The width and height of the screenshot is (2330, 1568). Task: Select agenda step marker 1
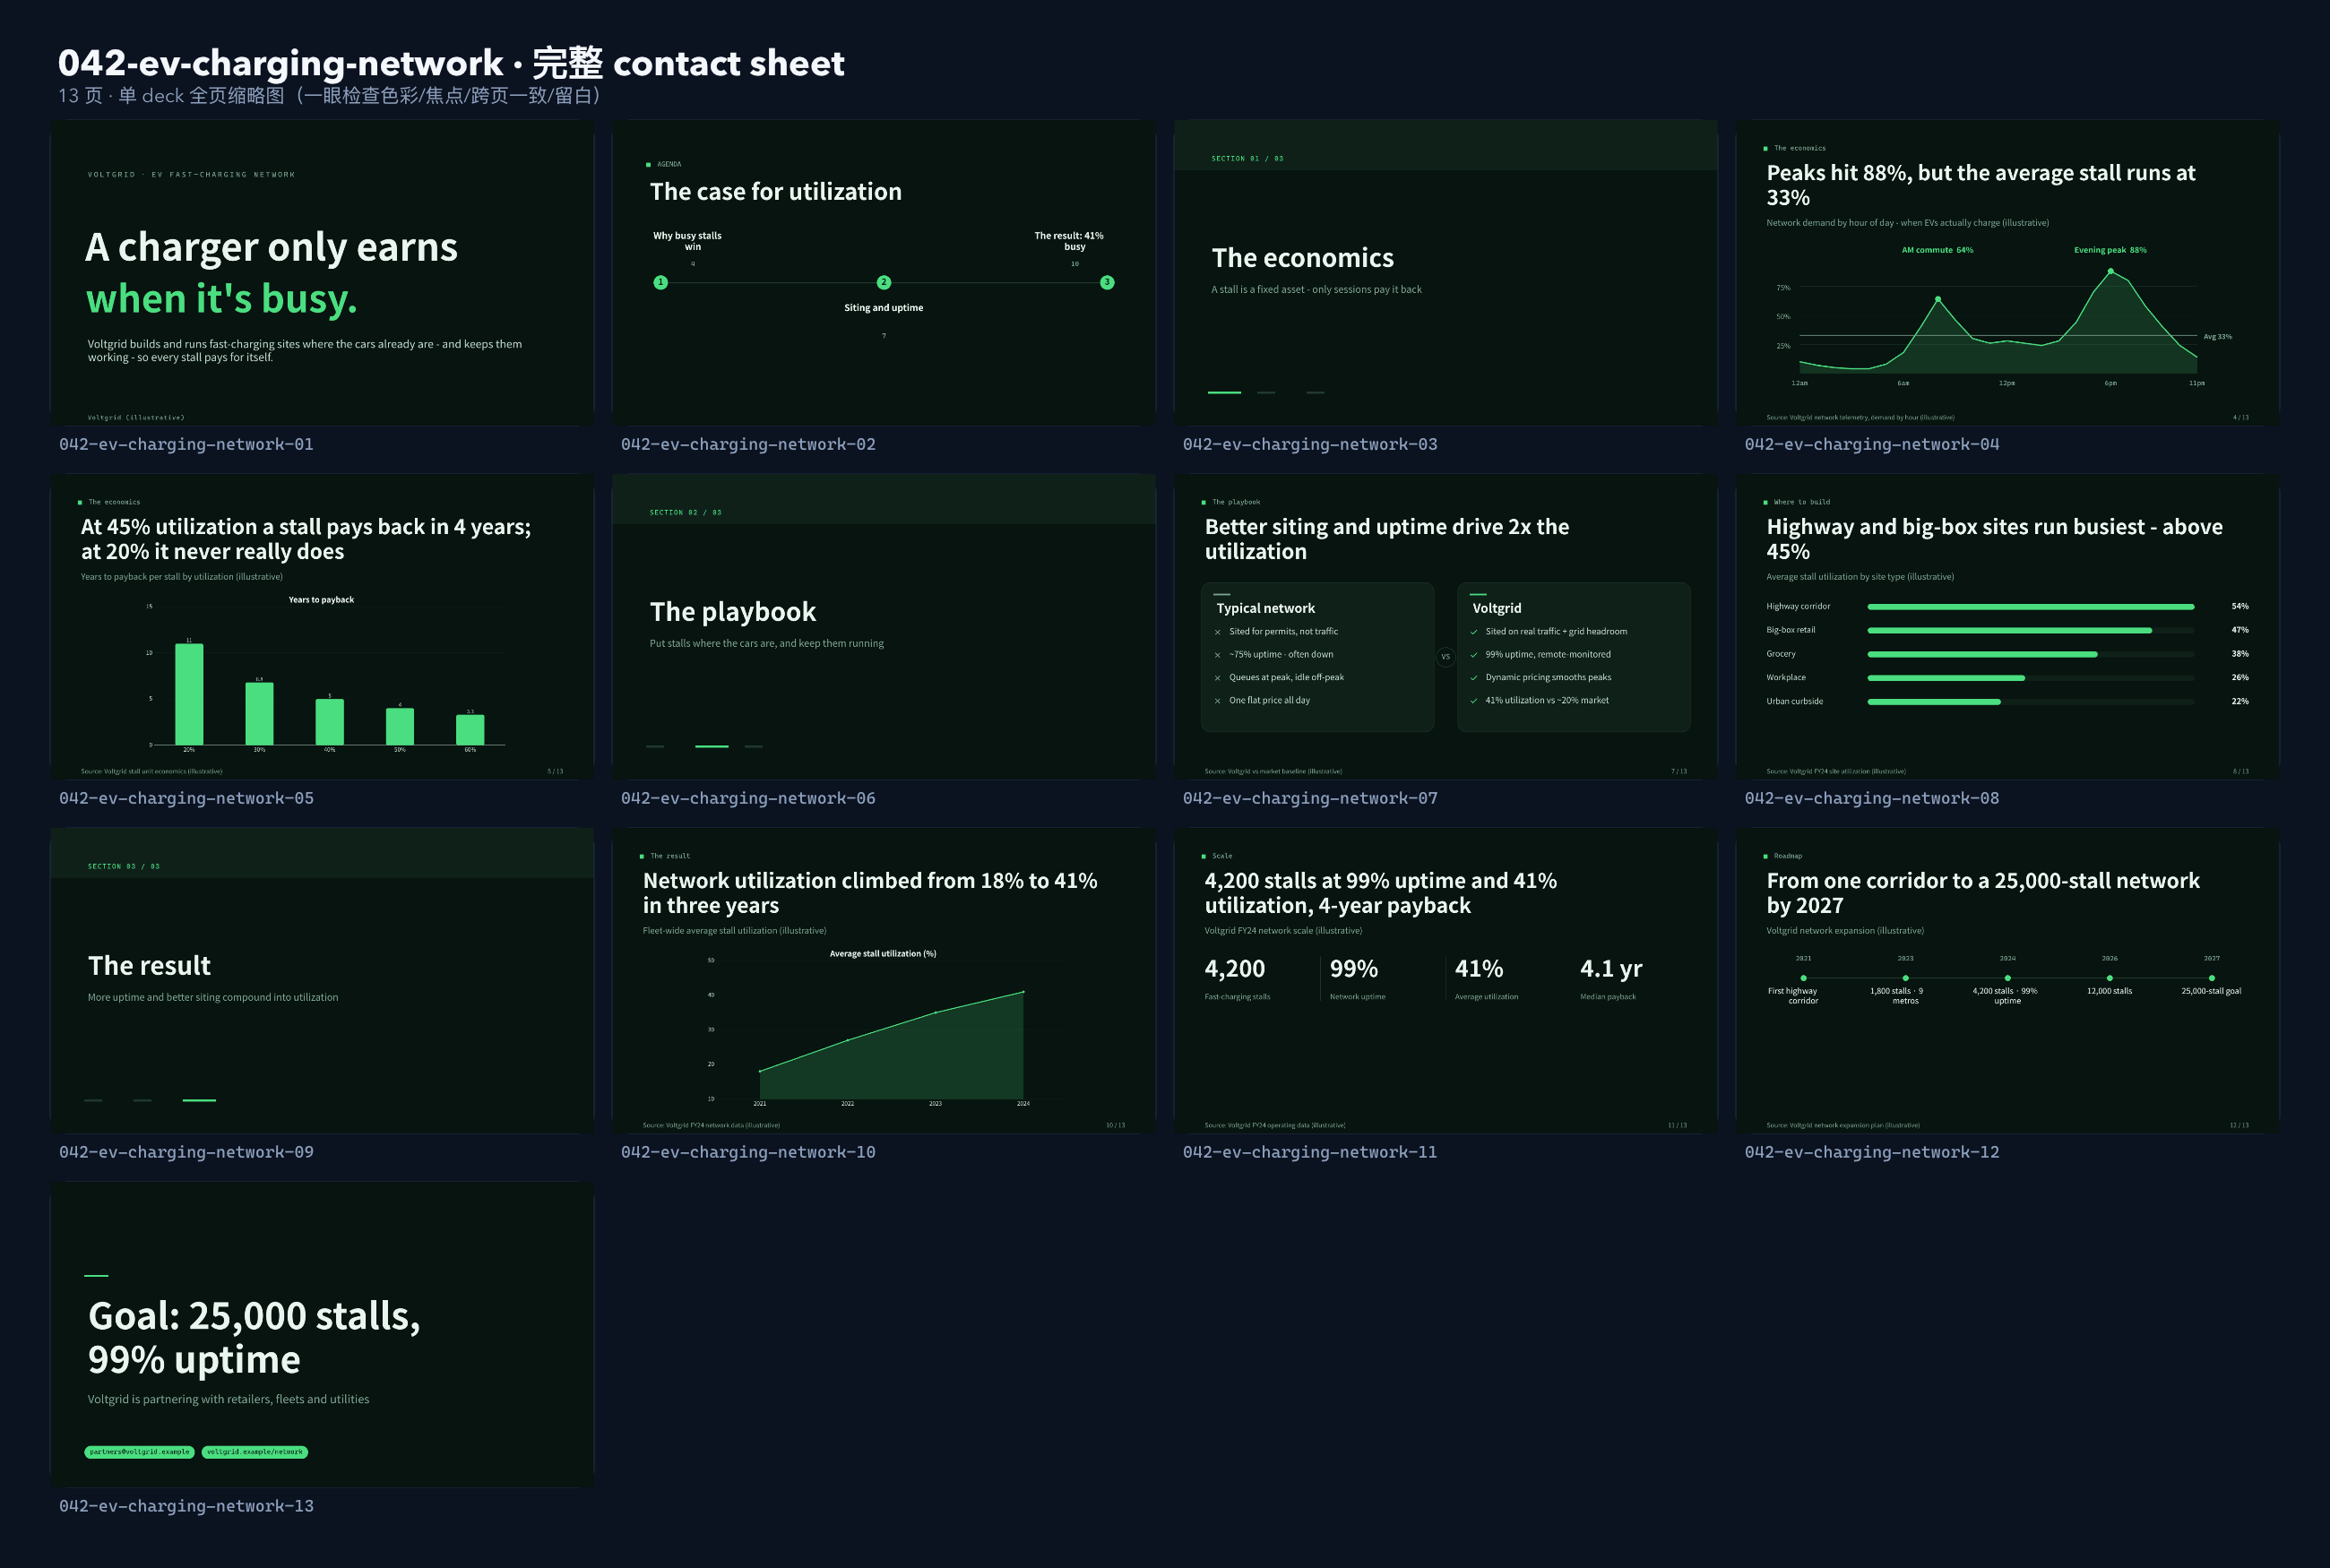coord(660,282)
